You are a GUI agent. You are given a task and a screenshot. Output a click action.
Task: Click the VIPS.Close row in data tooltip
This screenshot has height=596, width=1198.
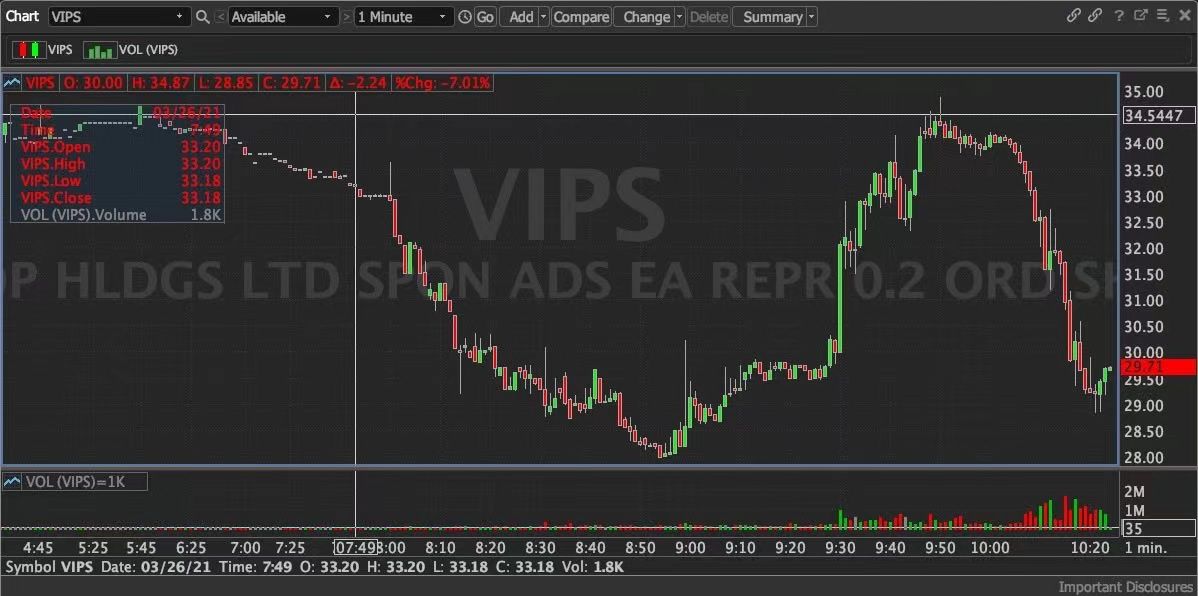coord(121,199)
